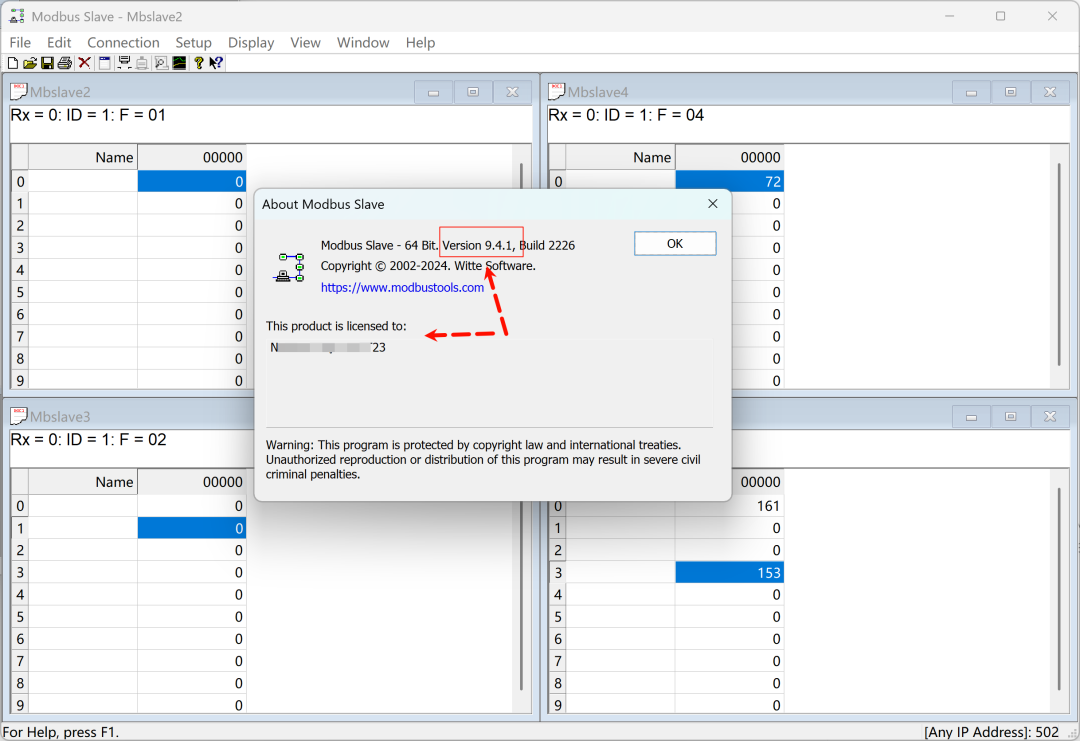Select row 4 name cell in Mbslave3
The image size is (1080, 741).
tap(83, 594)
